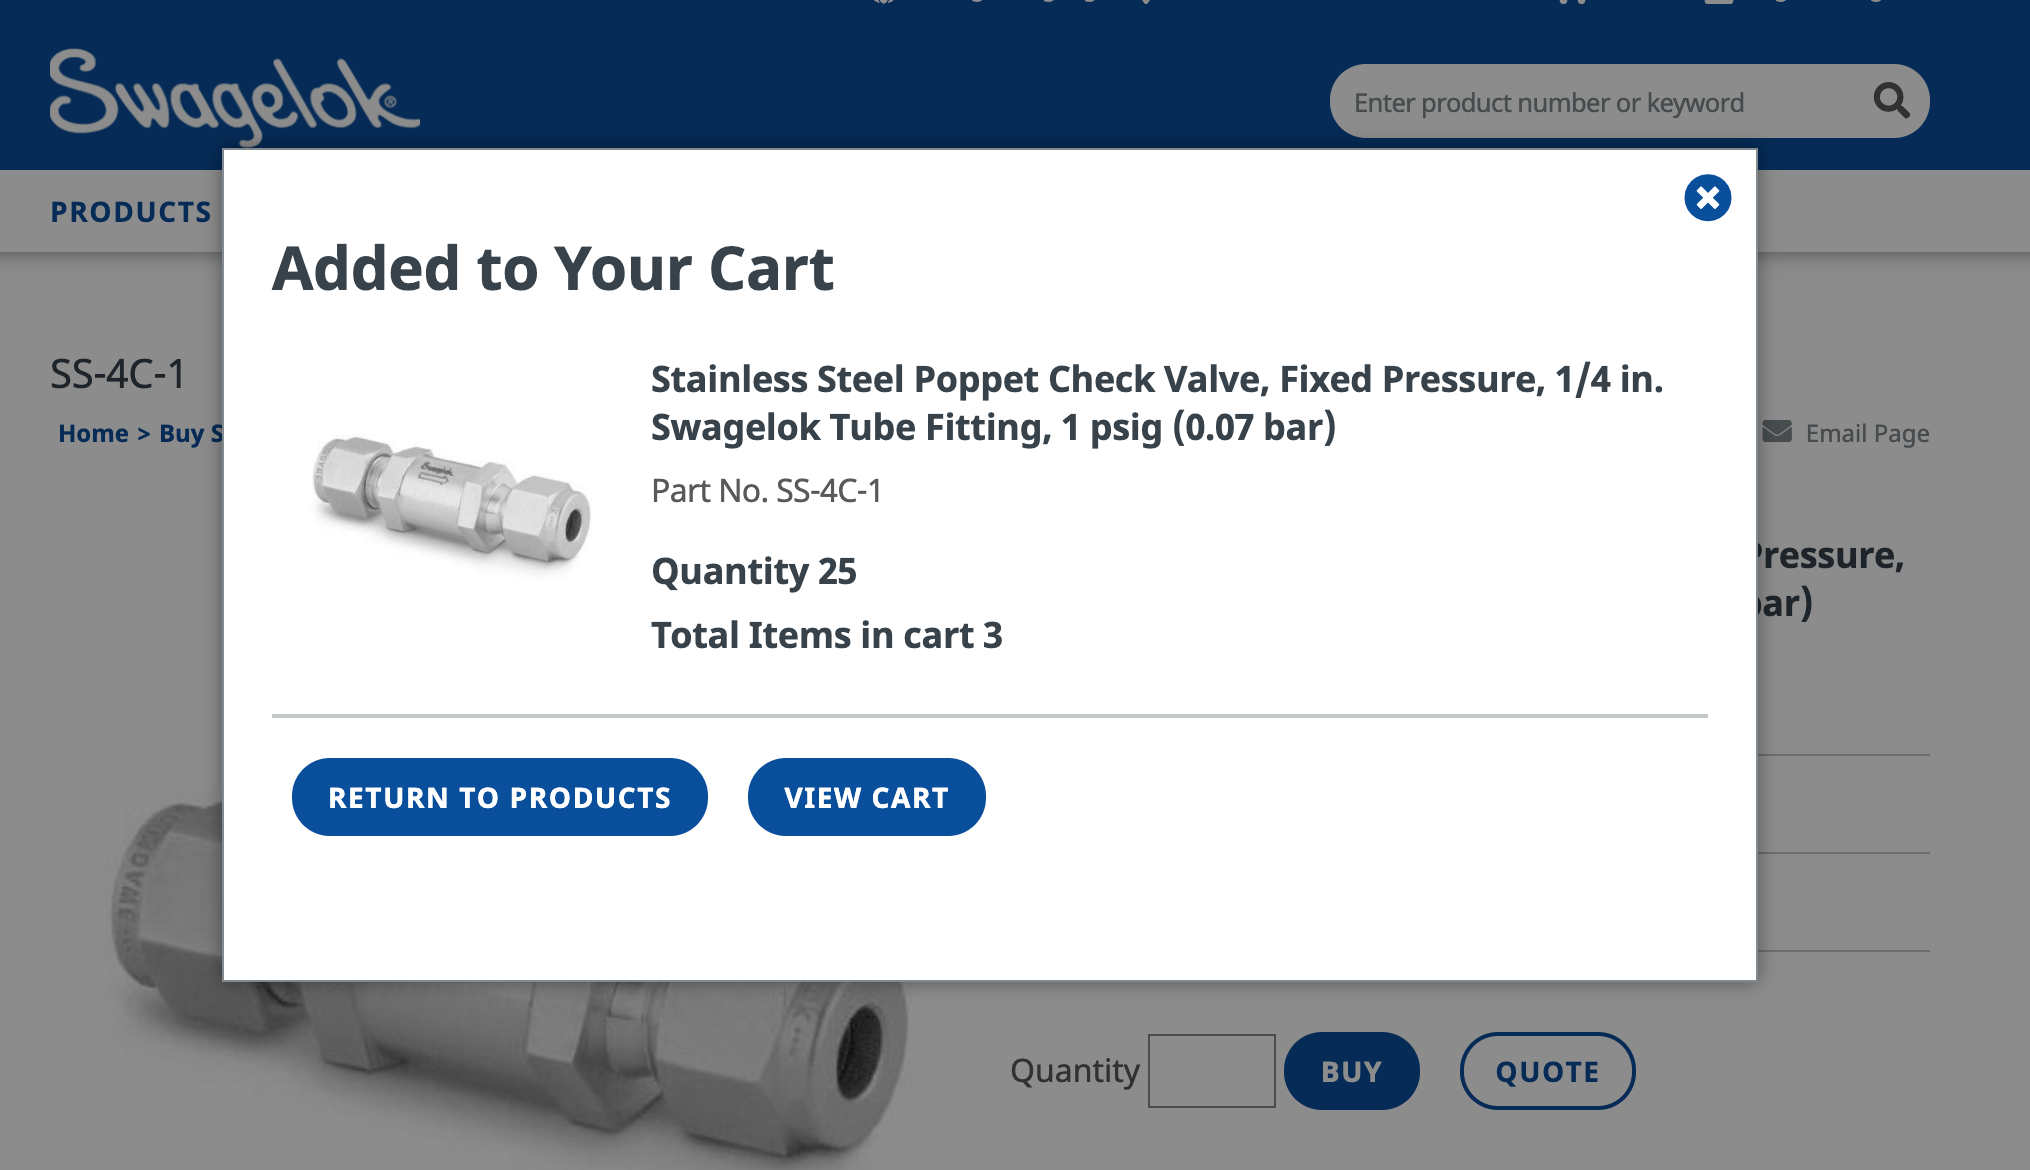This screenshot has height=1170, width=2030.
Task: Dismiss the Added to Your Cart popup
Action: point(1707,197)
